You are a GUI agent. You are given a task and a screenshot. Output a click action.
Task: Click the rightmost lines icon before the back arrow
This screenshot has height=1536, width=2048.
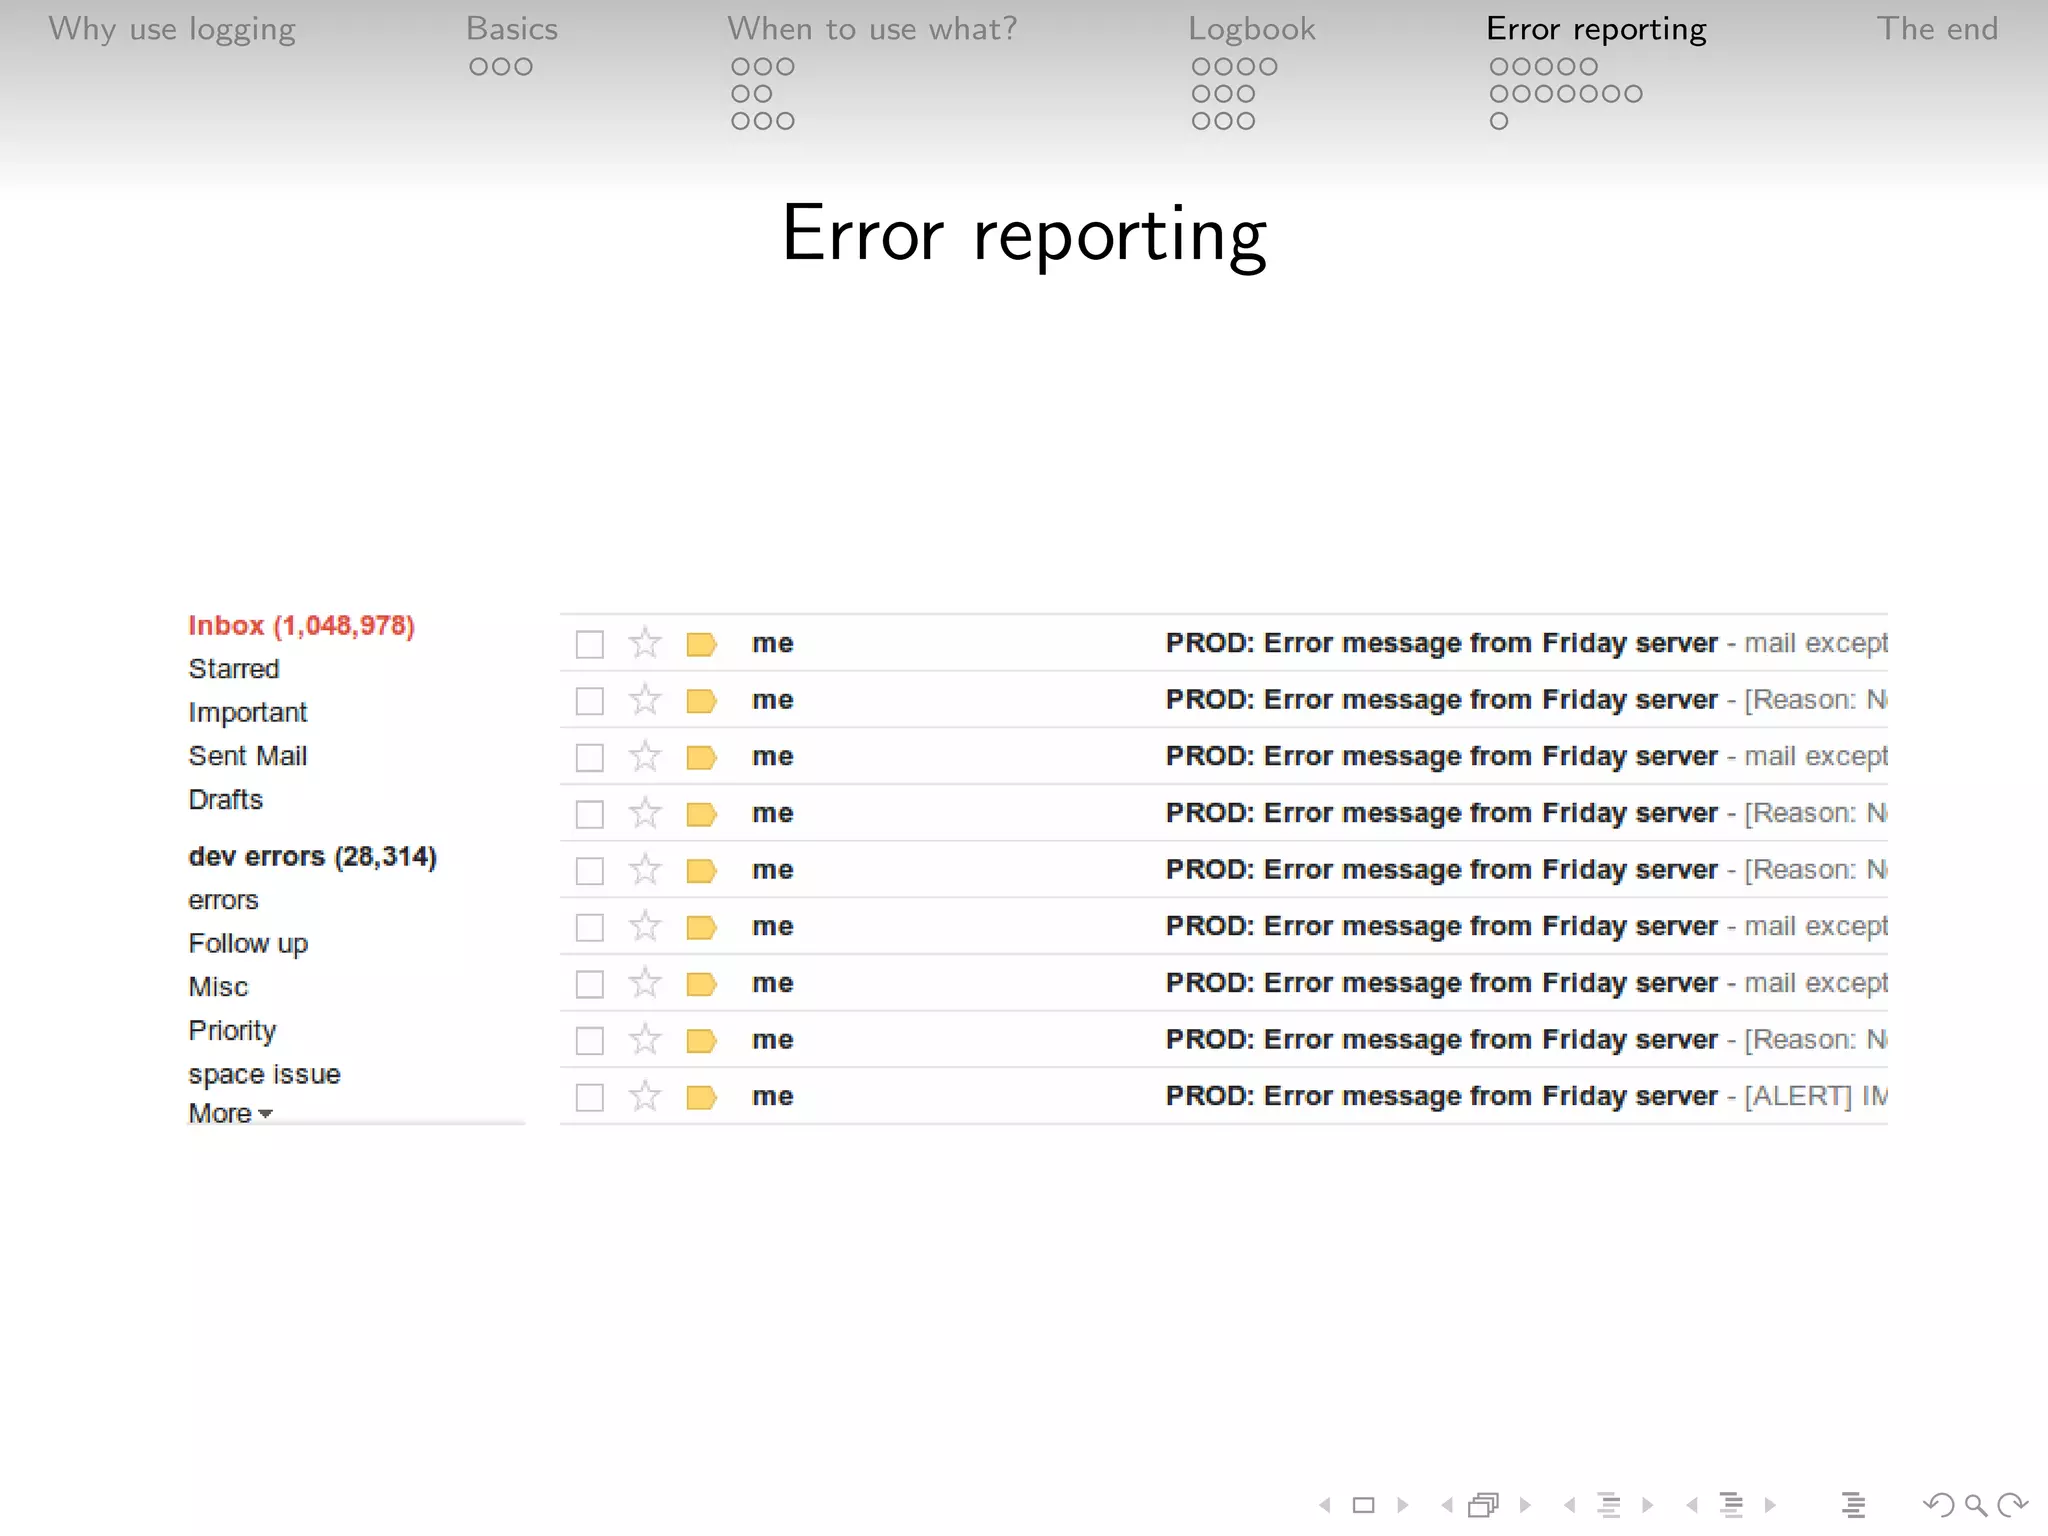[1853, 1504]
